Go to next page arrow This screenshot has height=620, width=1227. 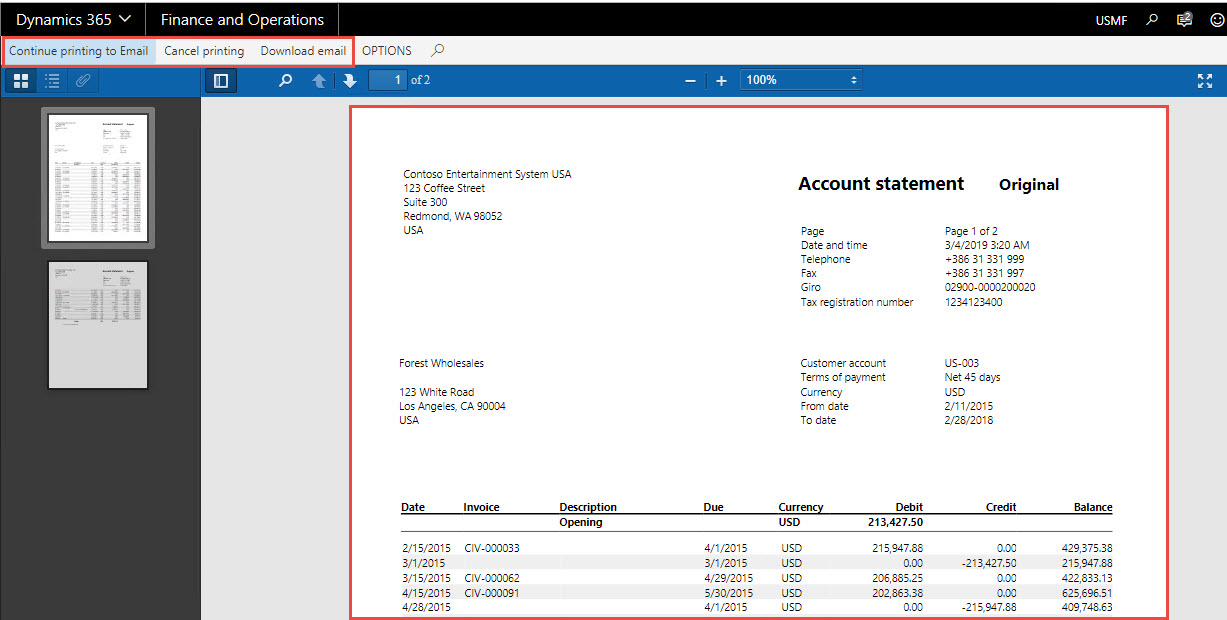349,81
